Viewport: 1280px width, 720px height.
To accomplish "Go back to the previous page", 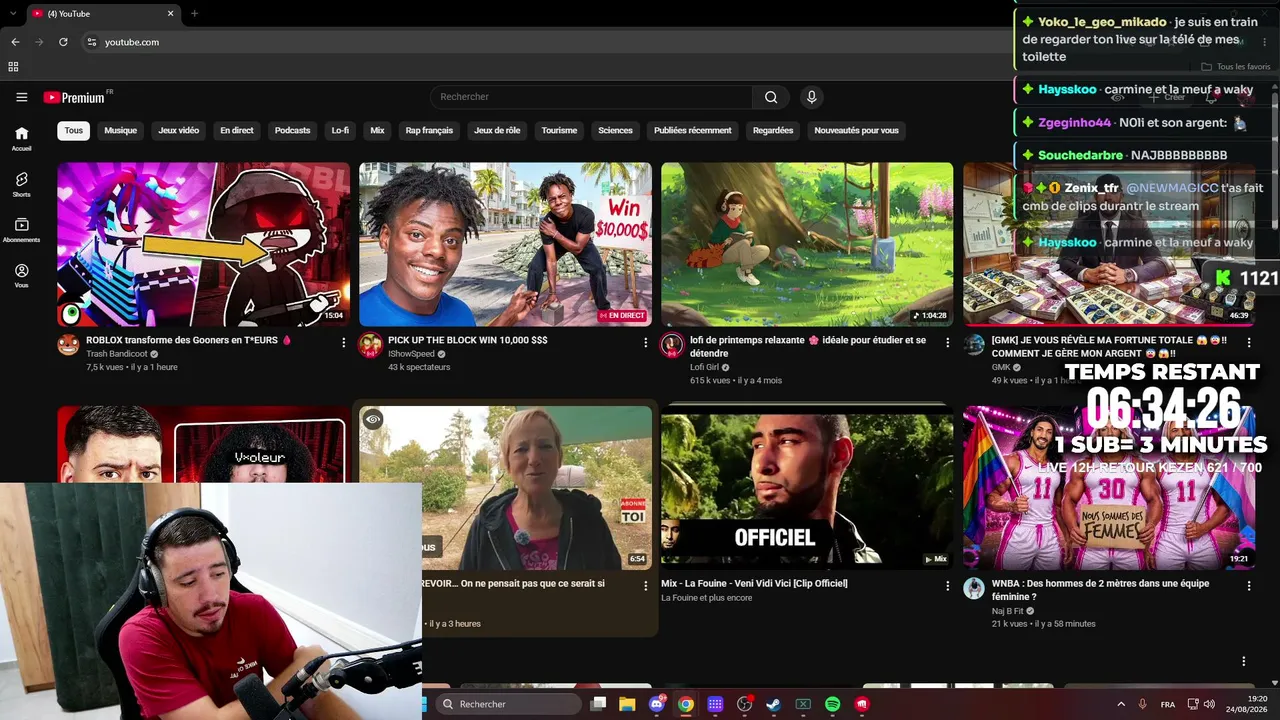I will click(15, 42).
